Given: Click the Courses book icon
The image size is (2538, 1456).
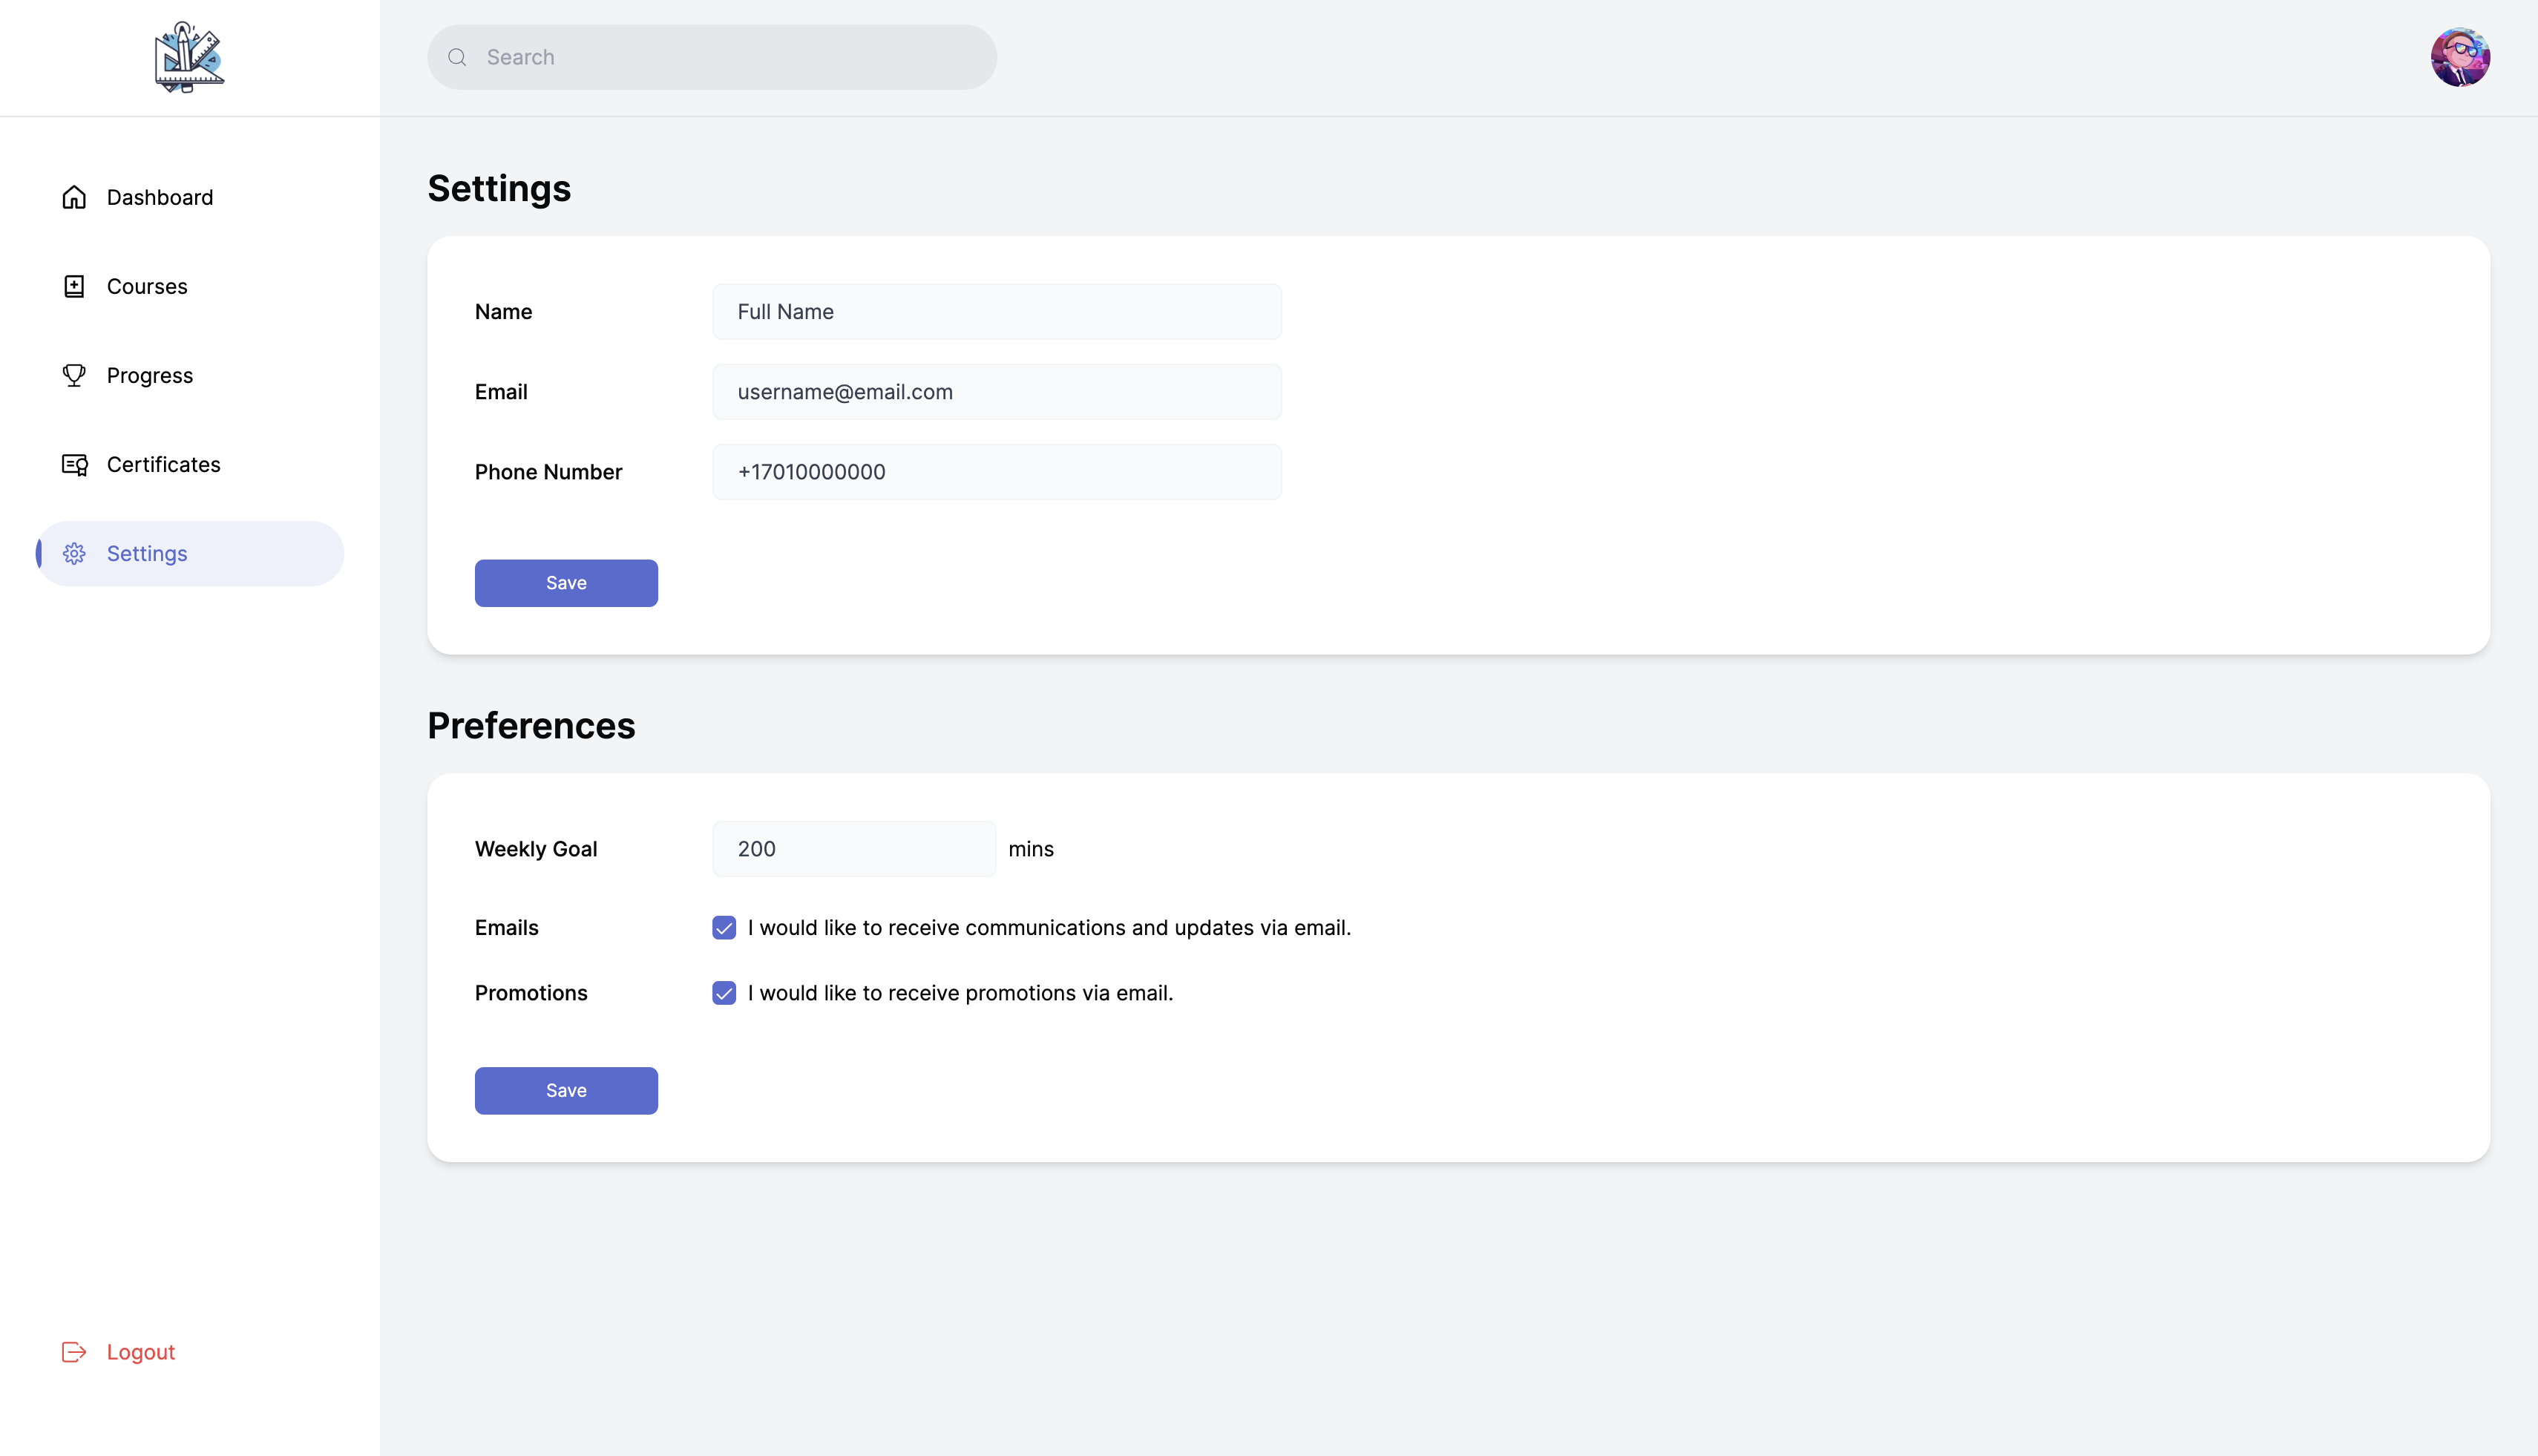Looking at the screenshot, I should tap(74, 286).
